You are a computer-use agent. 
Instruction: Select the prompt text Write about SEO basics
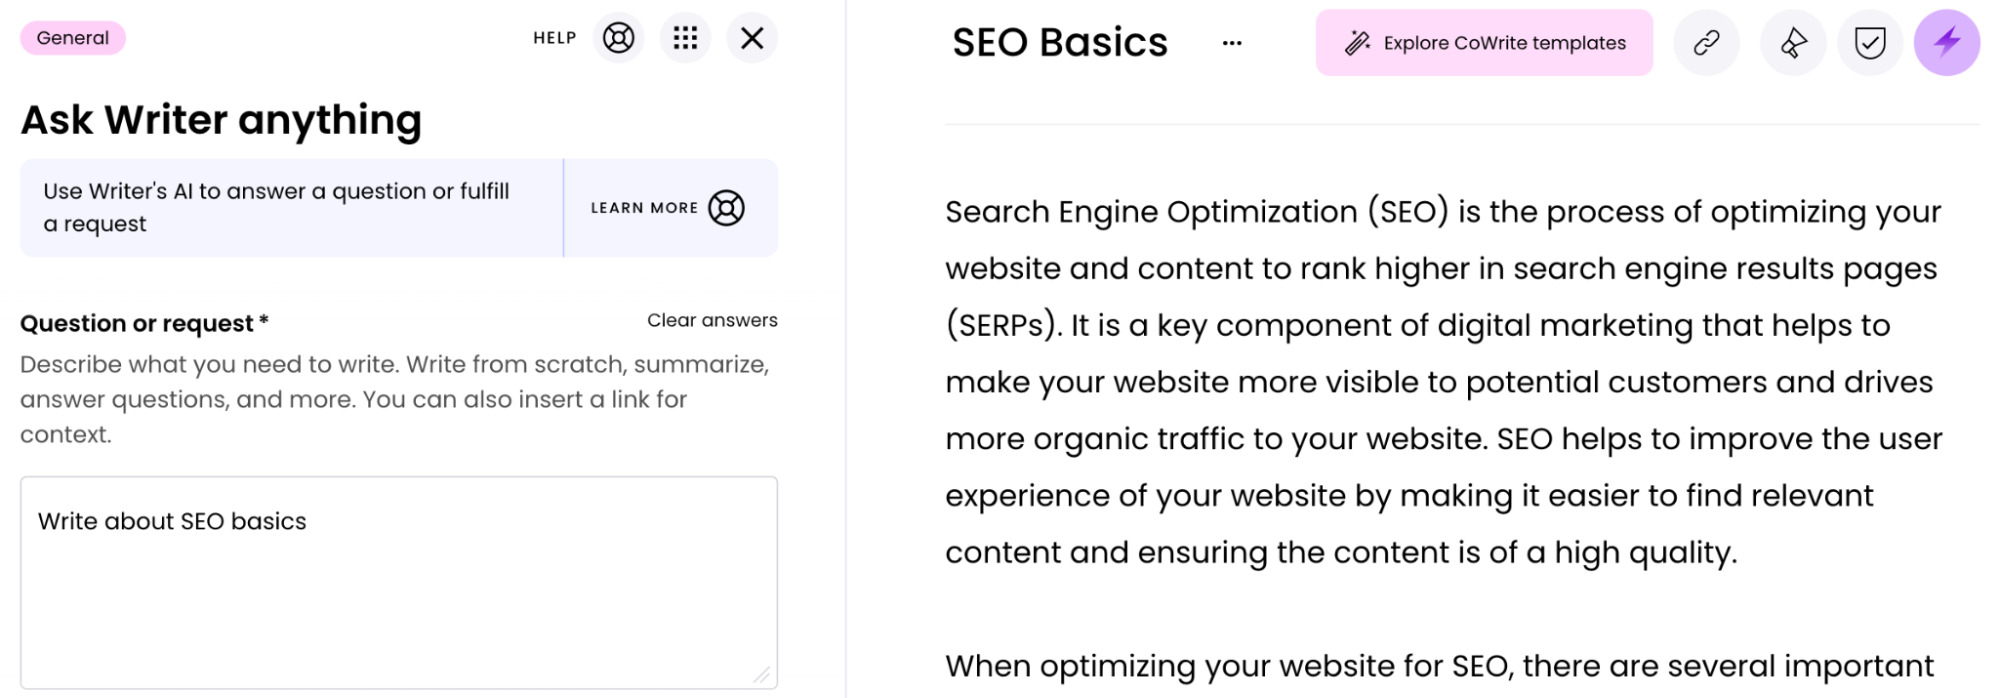(x=173, y=520)
